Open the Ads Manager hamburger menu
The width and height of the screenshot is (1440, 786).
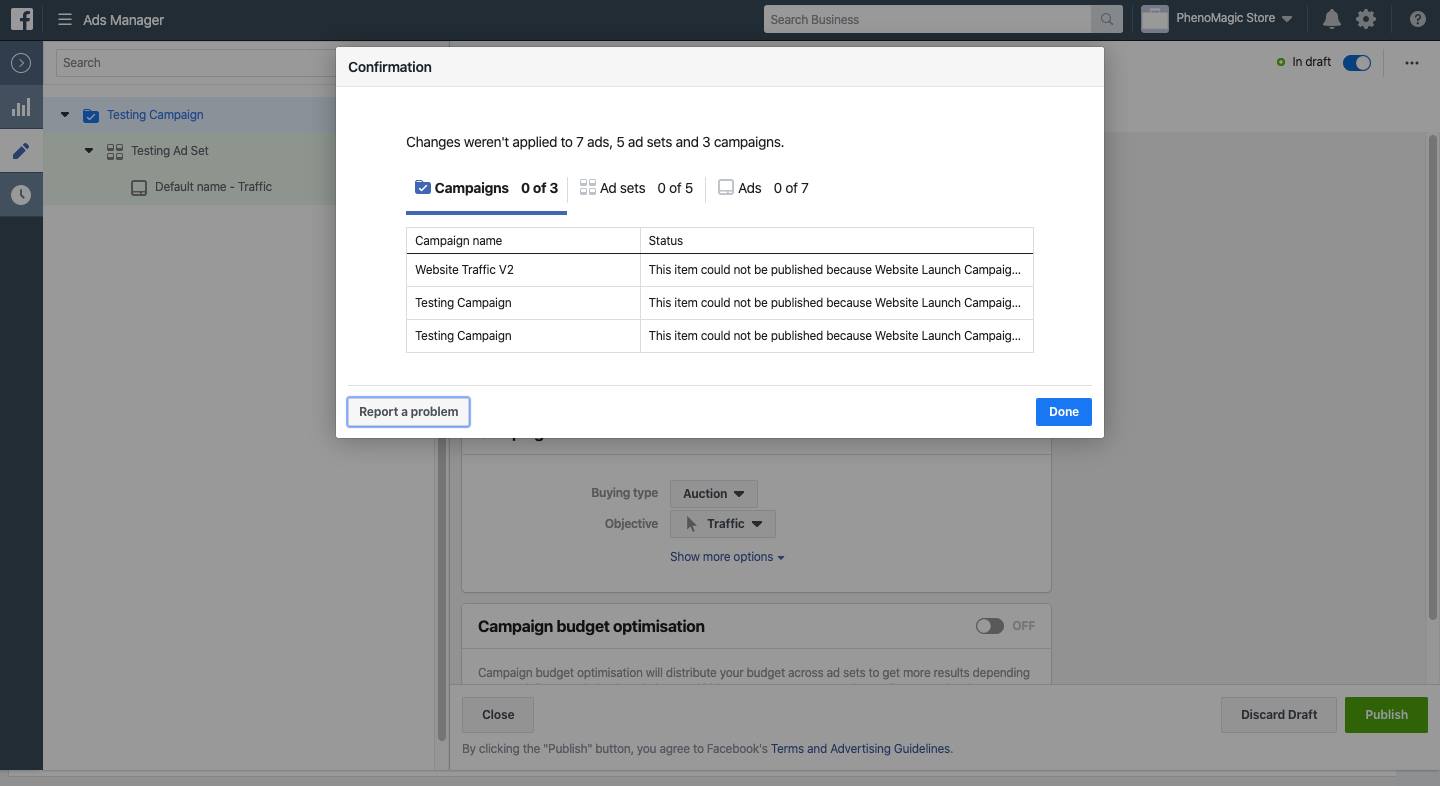click(x=65, y=19)
